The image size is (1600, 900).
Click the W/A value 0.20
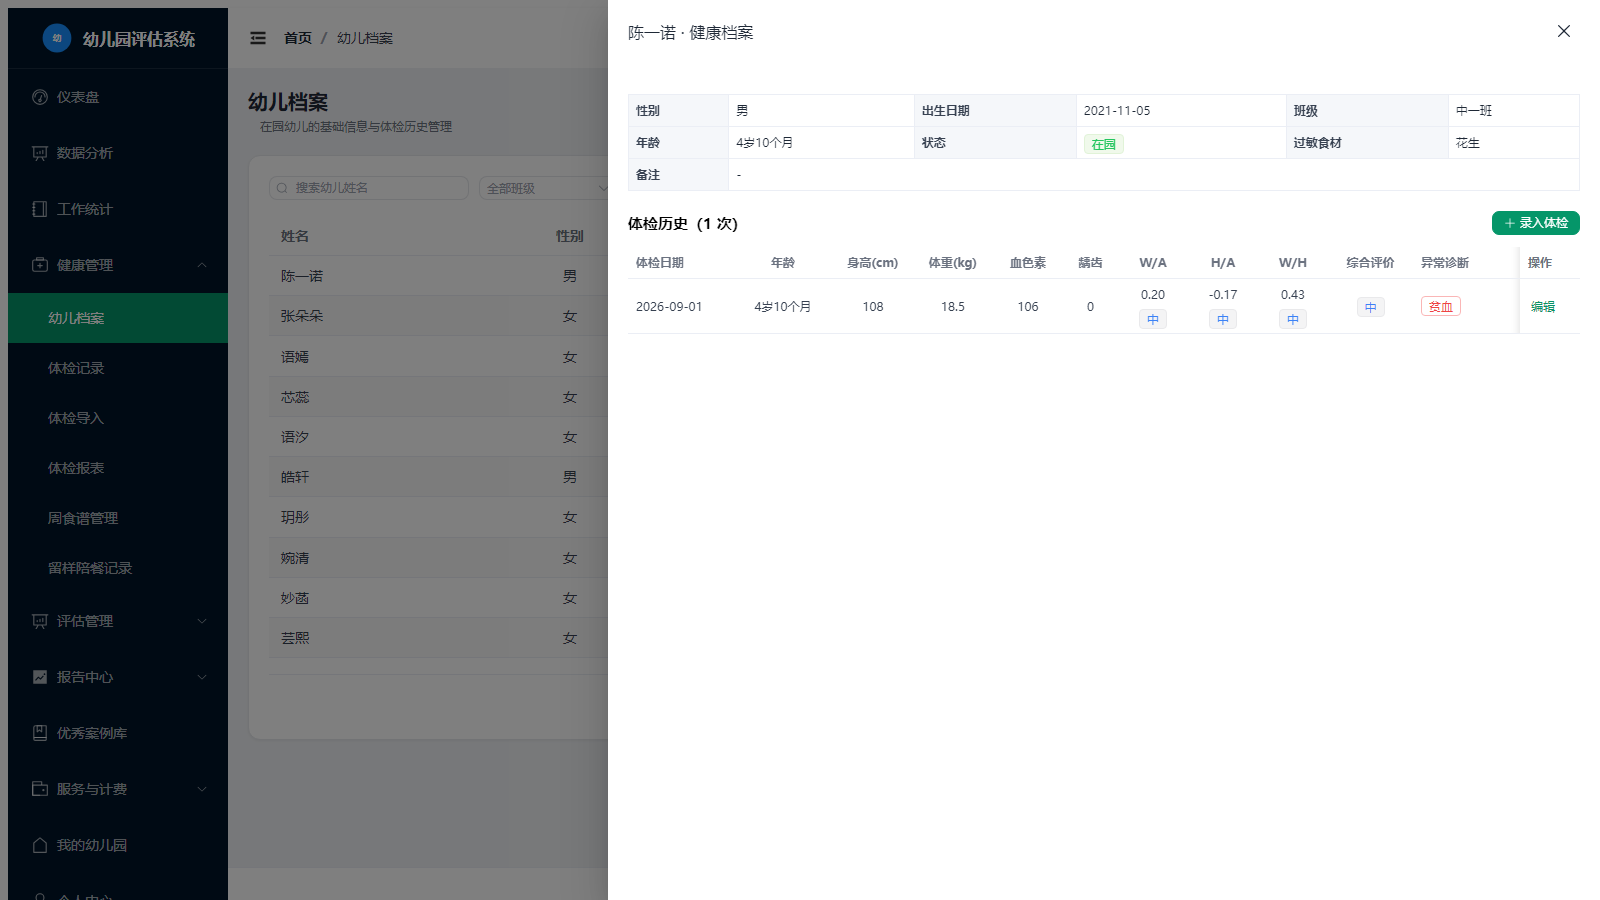click(1152, 295)
